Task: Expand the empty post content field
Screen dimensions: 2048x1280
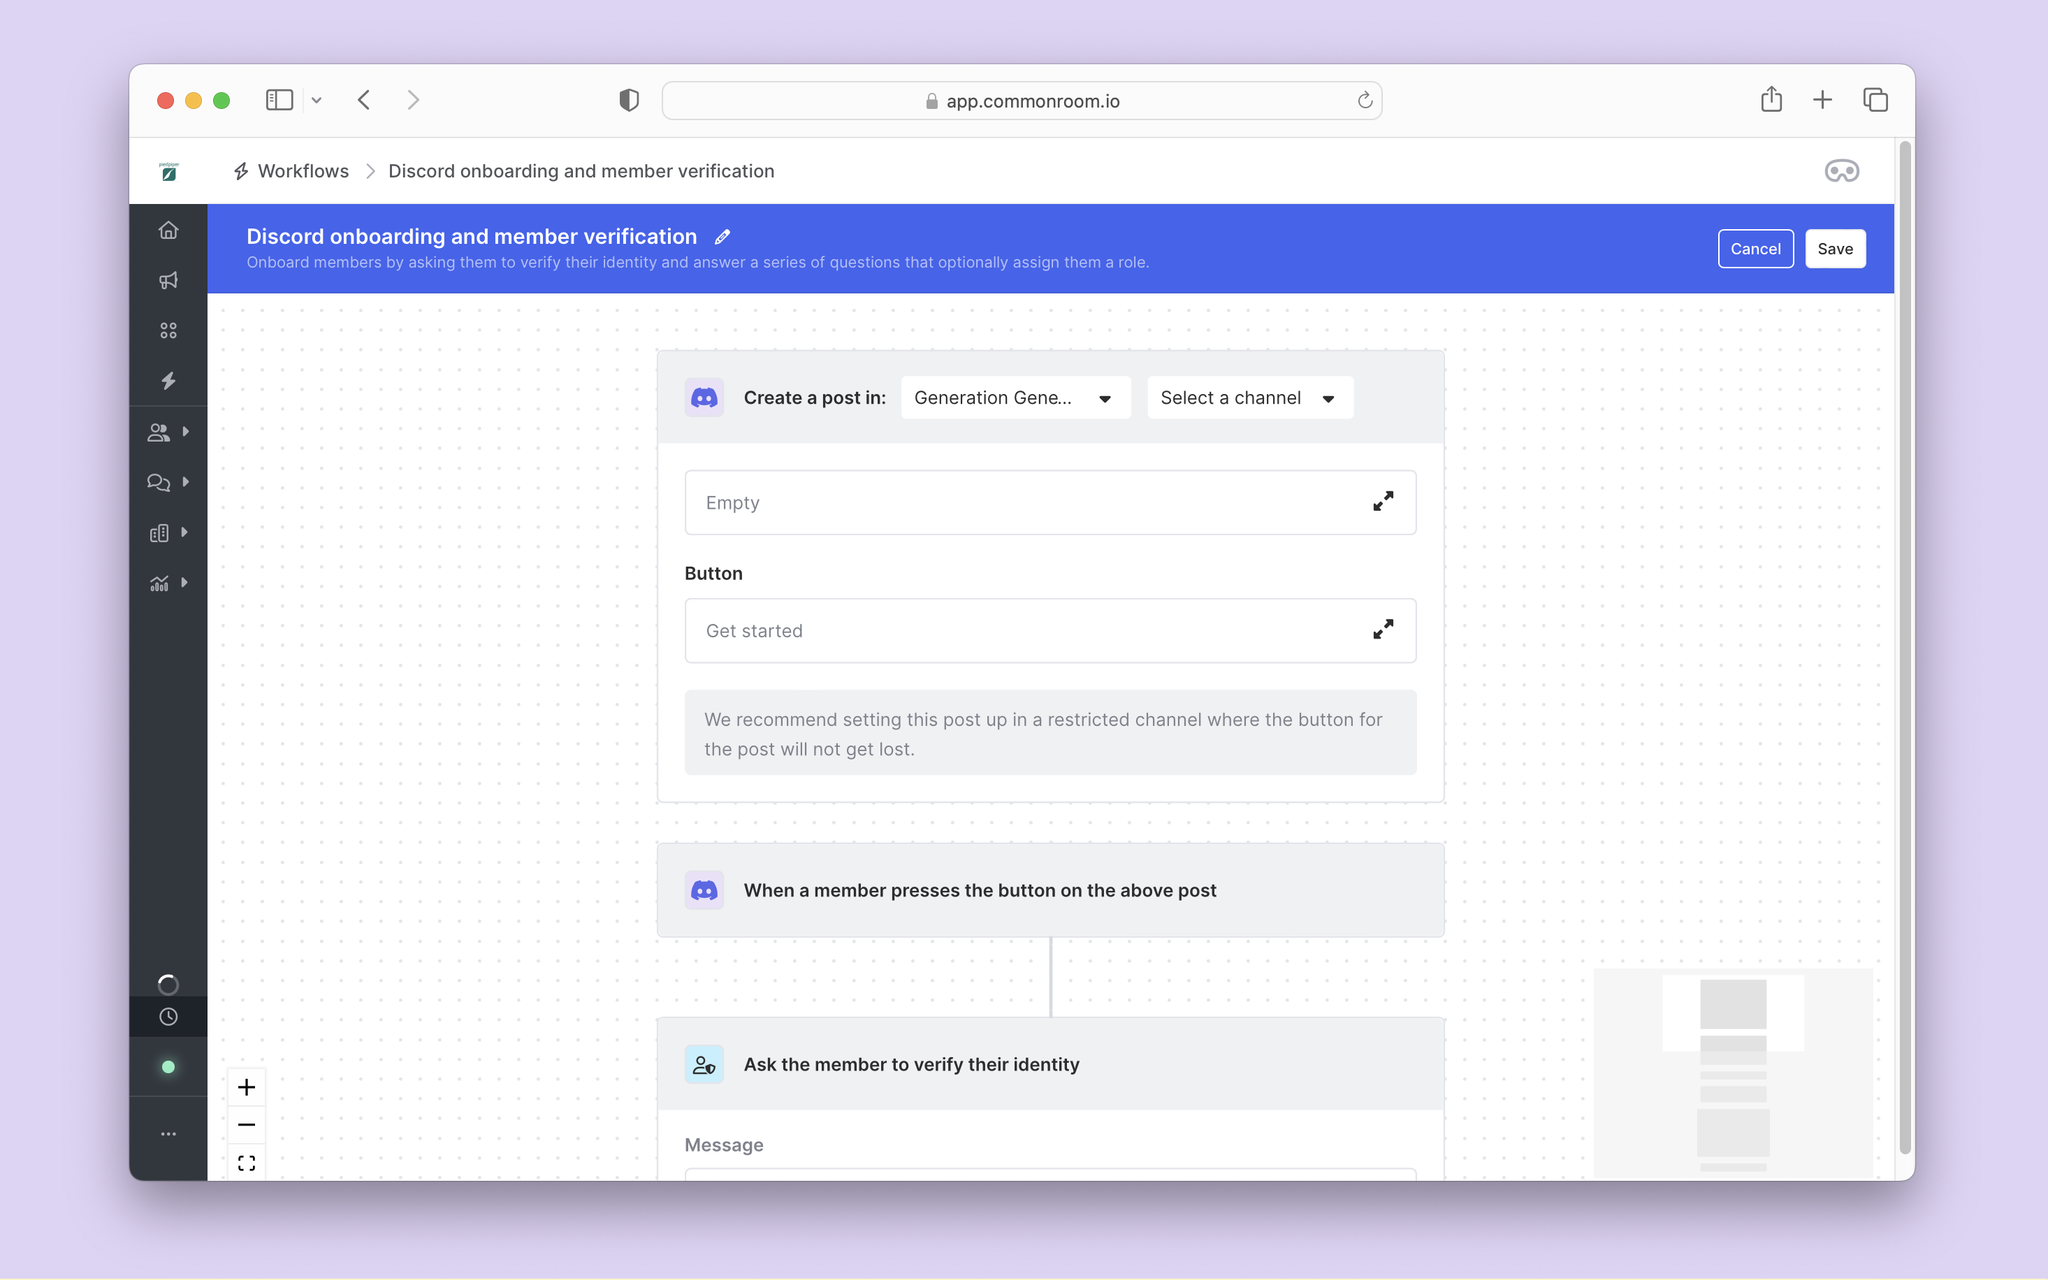Action: 1383,501
